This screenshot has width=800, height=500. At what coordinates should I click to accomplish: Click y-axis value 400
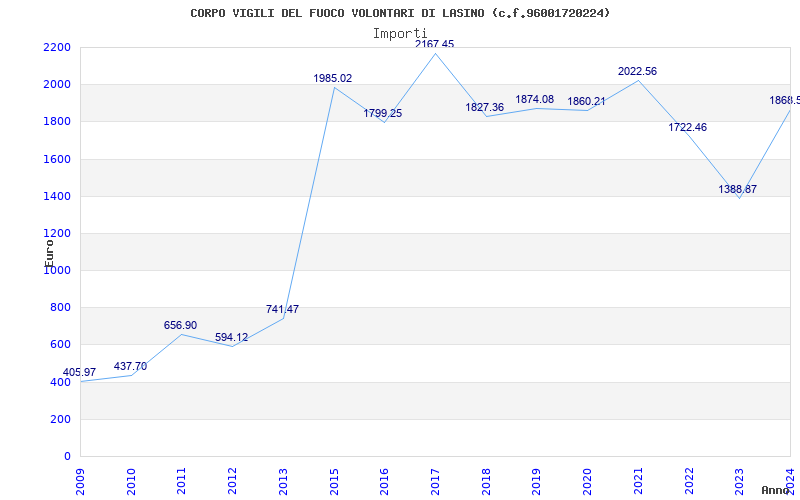click(61, 382)
